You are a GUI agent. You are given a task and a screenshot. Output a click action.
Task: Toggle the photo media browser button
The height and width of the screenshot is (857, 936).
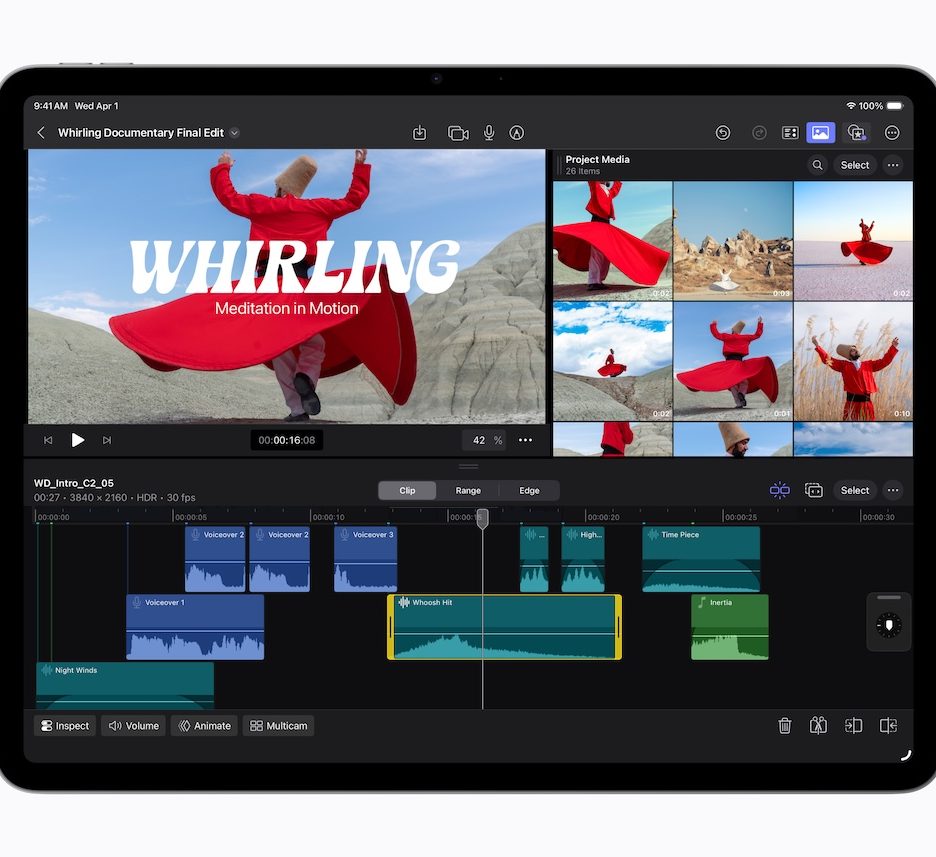coord(820,133)
